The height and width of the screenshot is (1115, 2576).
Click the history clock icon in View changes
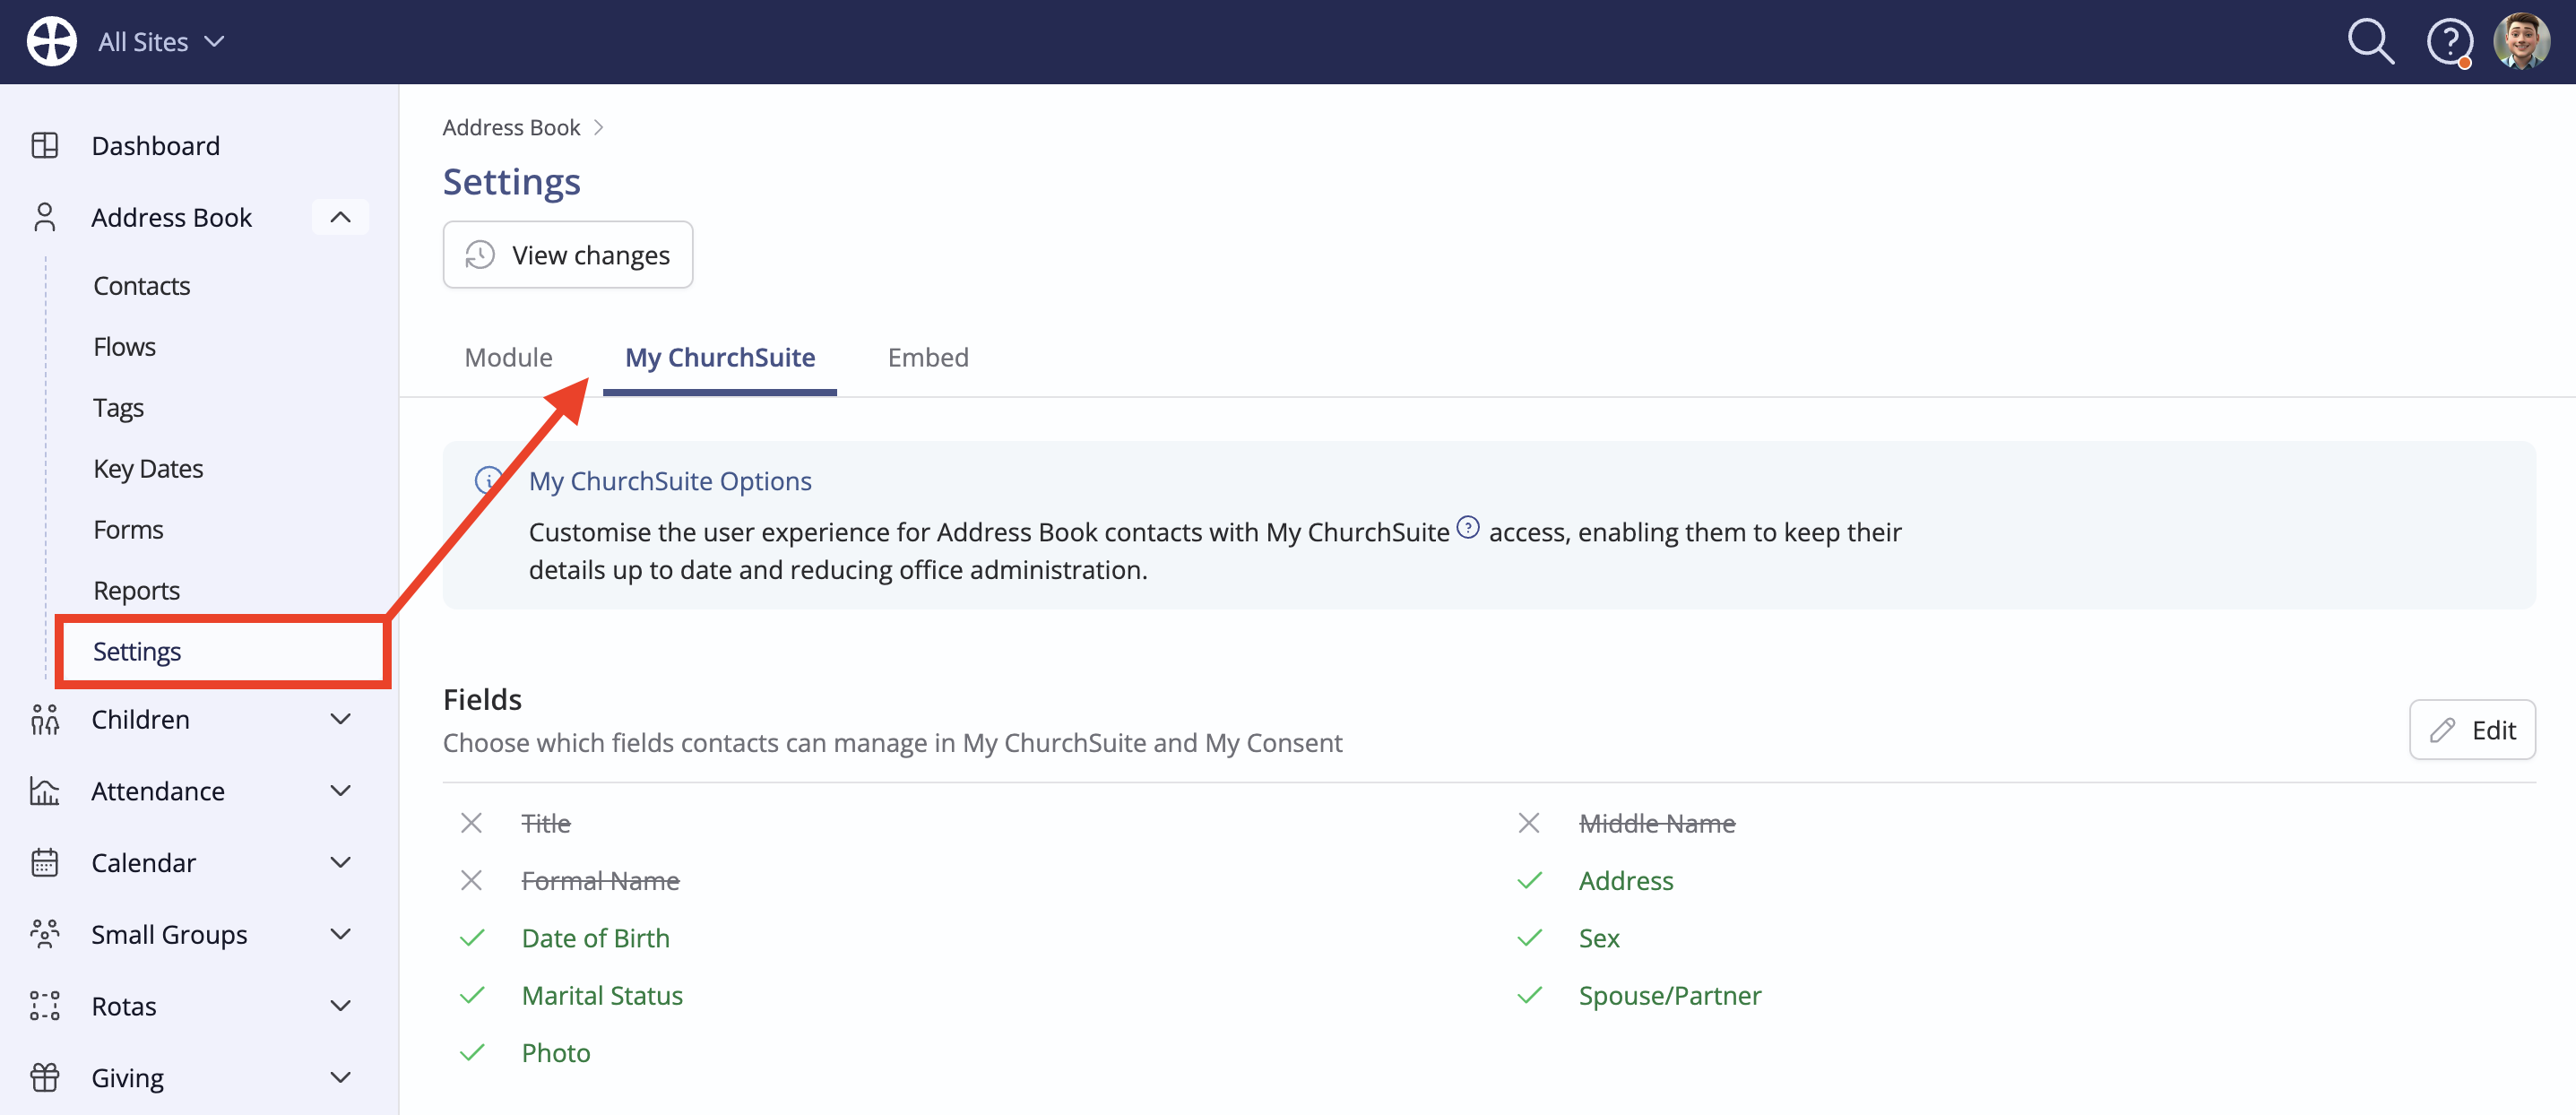480,255
